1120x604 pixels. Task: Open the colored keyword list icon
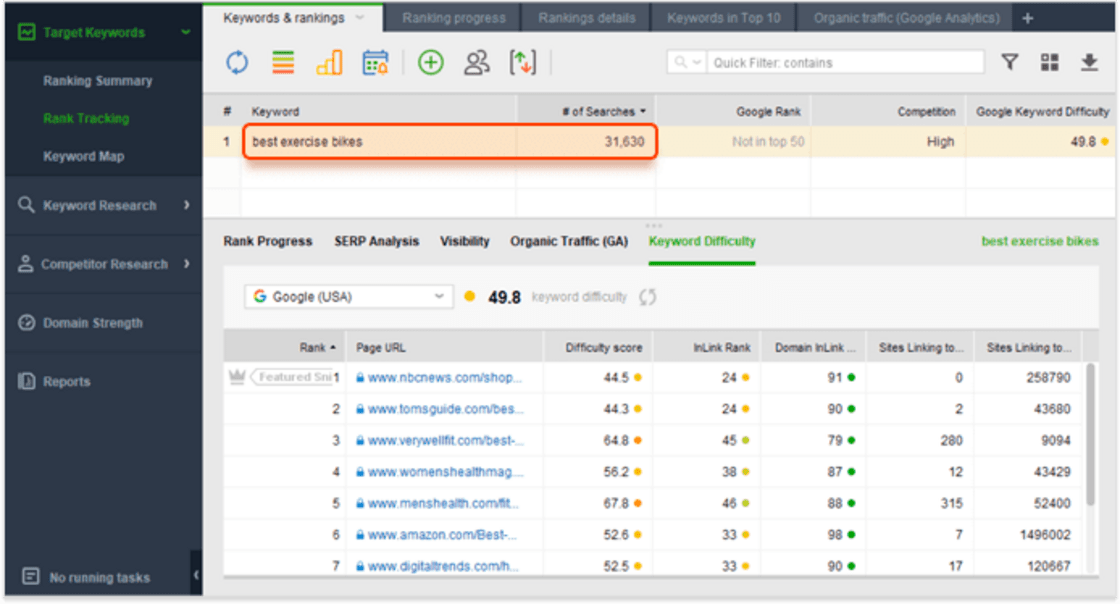point(283,62)
